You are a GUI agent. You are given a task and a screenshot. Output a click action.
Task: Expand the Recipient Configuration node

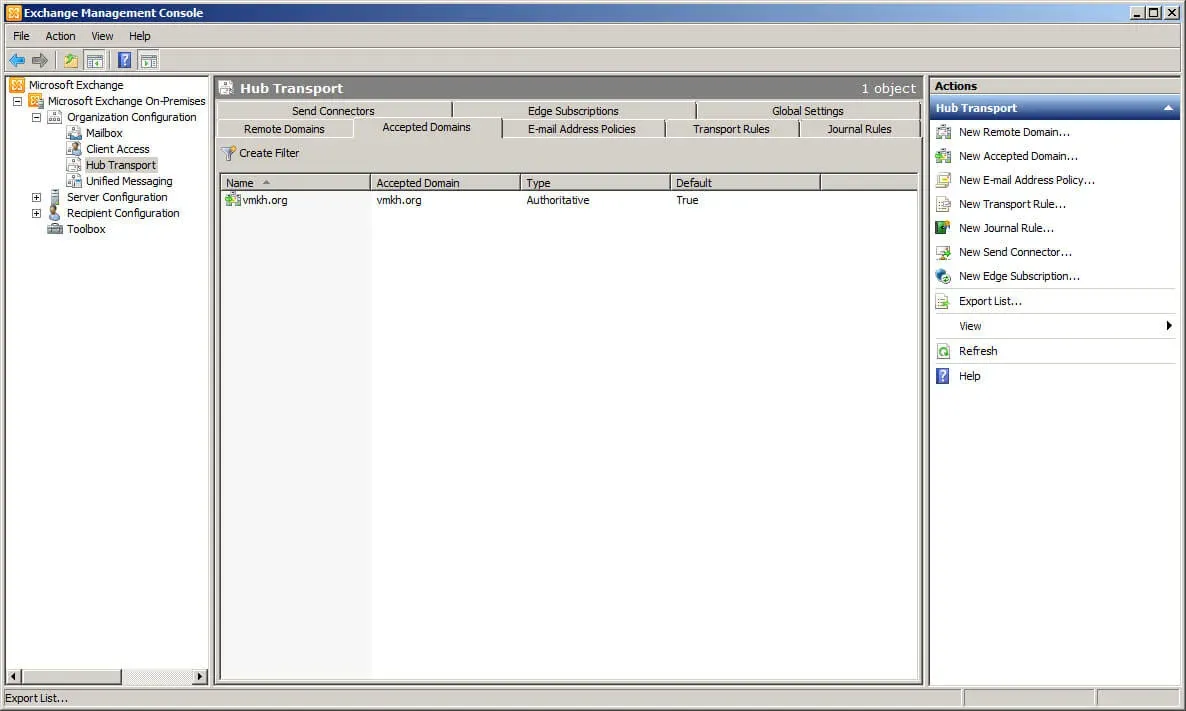[x=36, y=213]
